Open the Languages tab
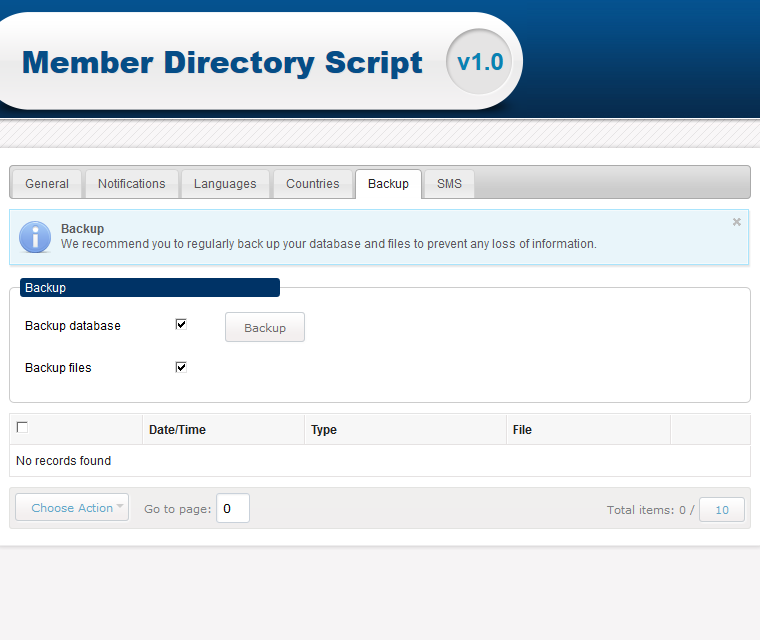This screenshot has height=640, width=760. (225, 184)
